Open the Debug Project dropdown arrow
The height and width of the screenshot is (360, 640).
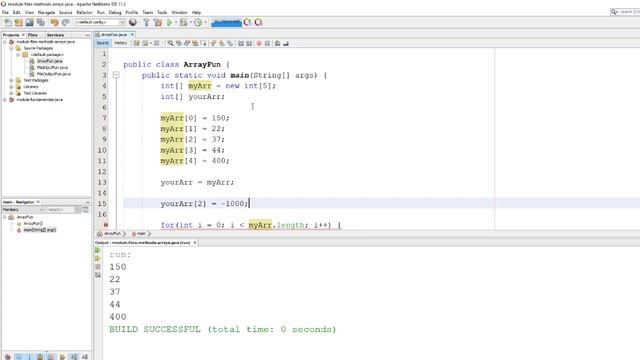coord(191,22)
